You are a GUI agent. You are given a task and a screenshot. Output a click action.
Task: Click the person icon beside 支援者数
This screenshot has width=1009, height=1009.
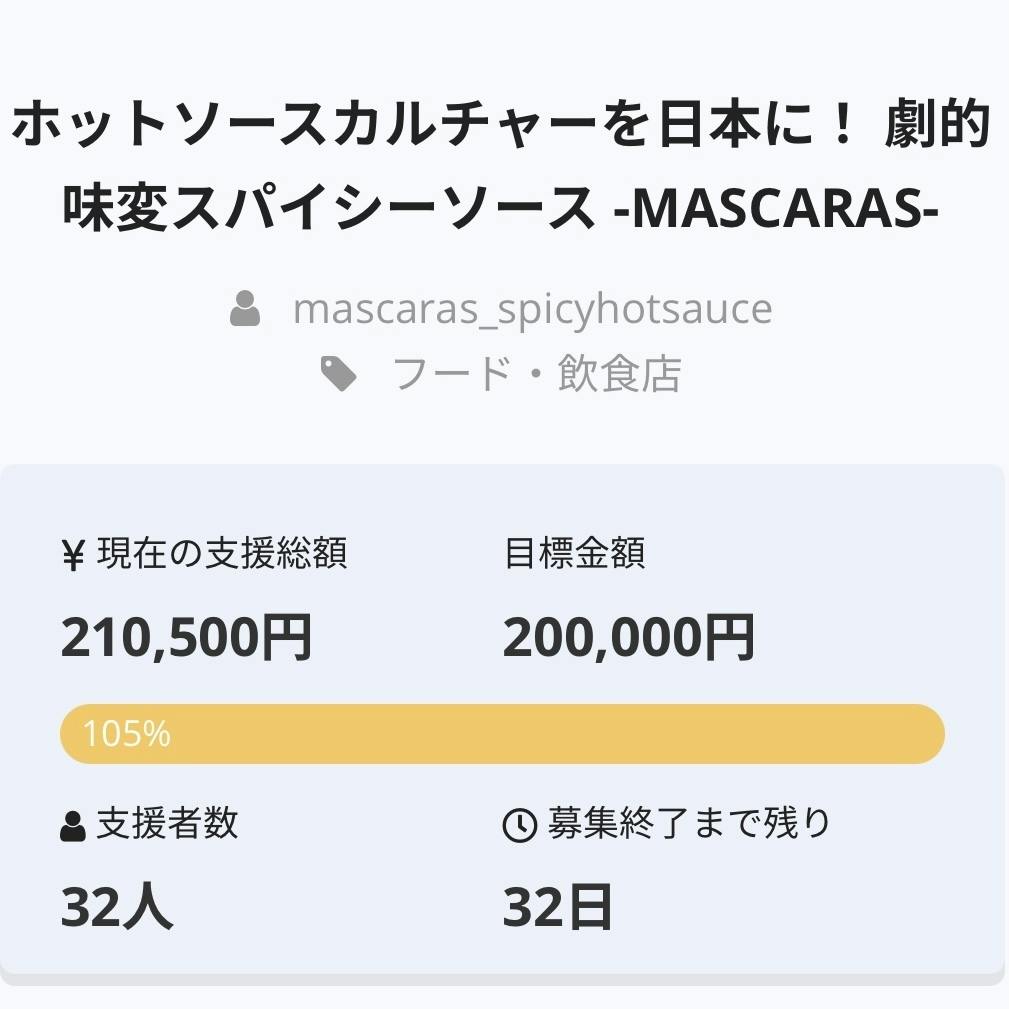point(73,826)
